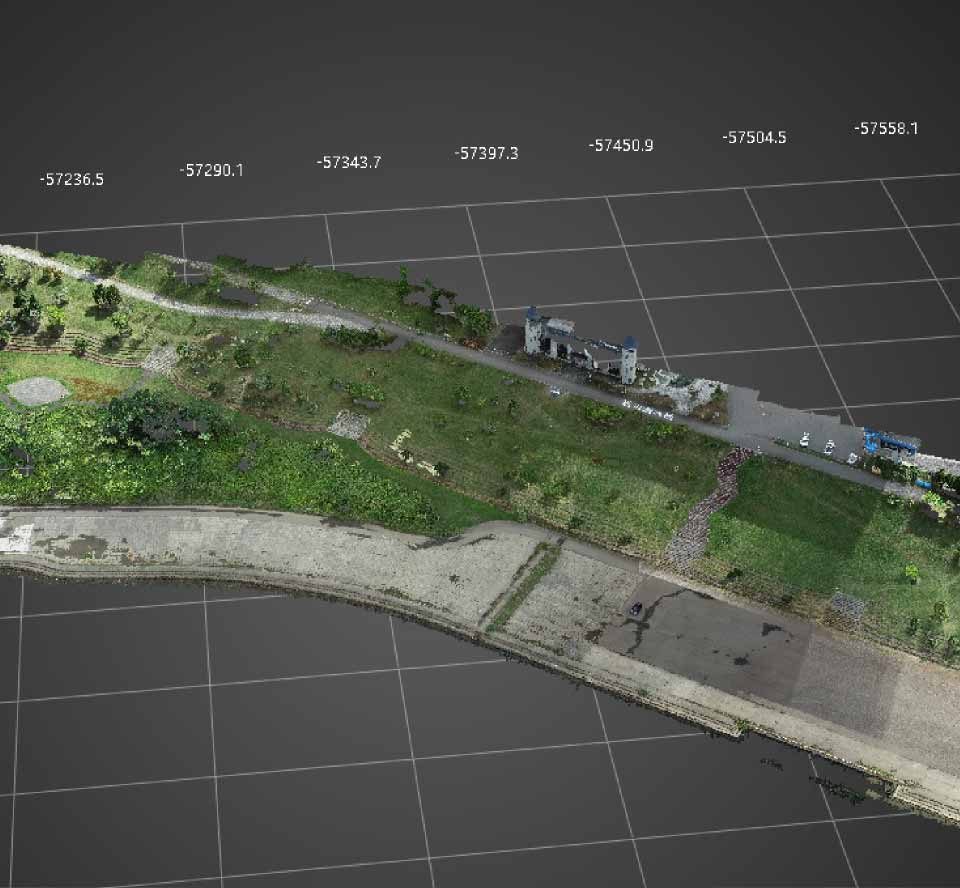The height and width of the screenshot is (888, 960).
Task: Click the -57558.1 grid axis label
Action: [x=886, y=129]
